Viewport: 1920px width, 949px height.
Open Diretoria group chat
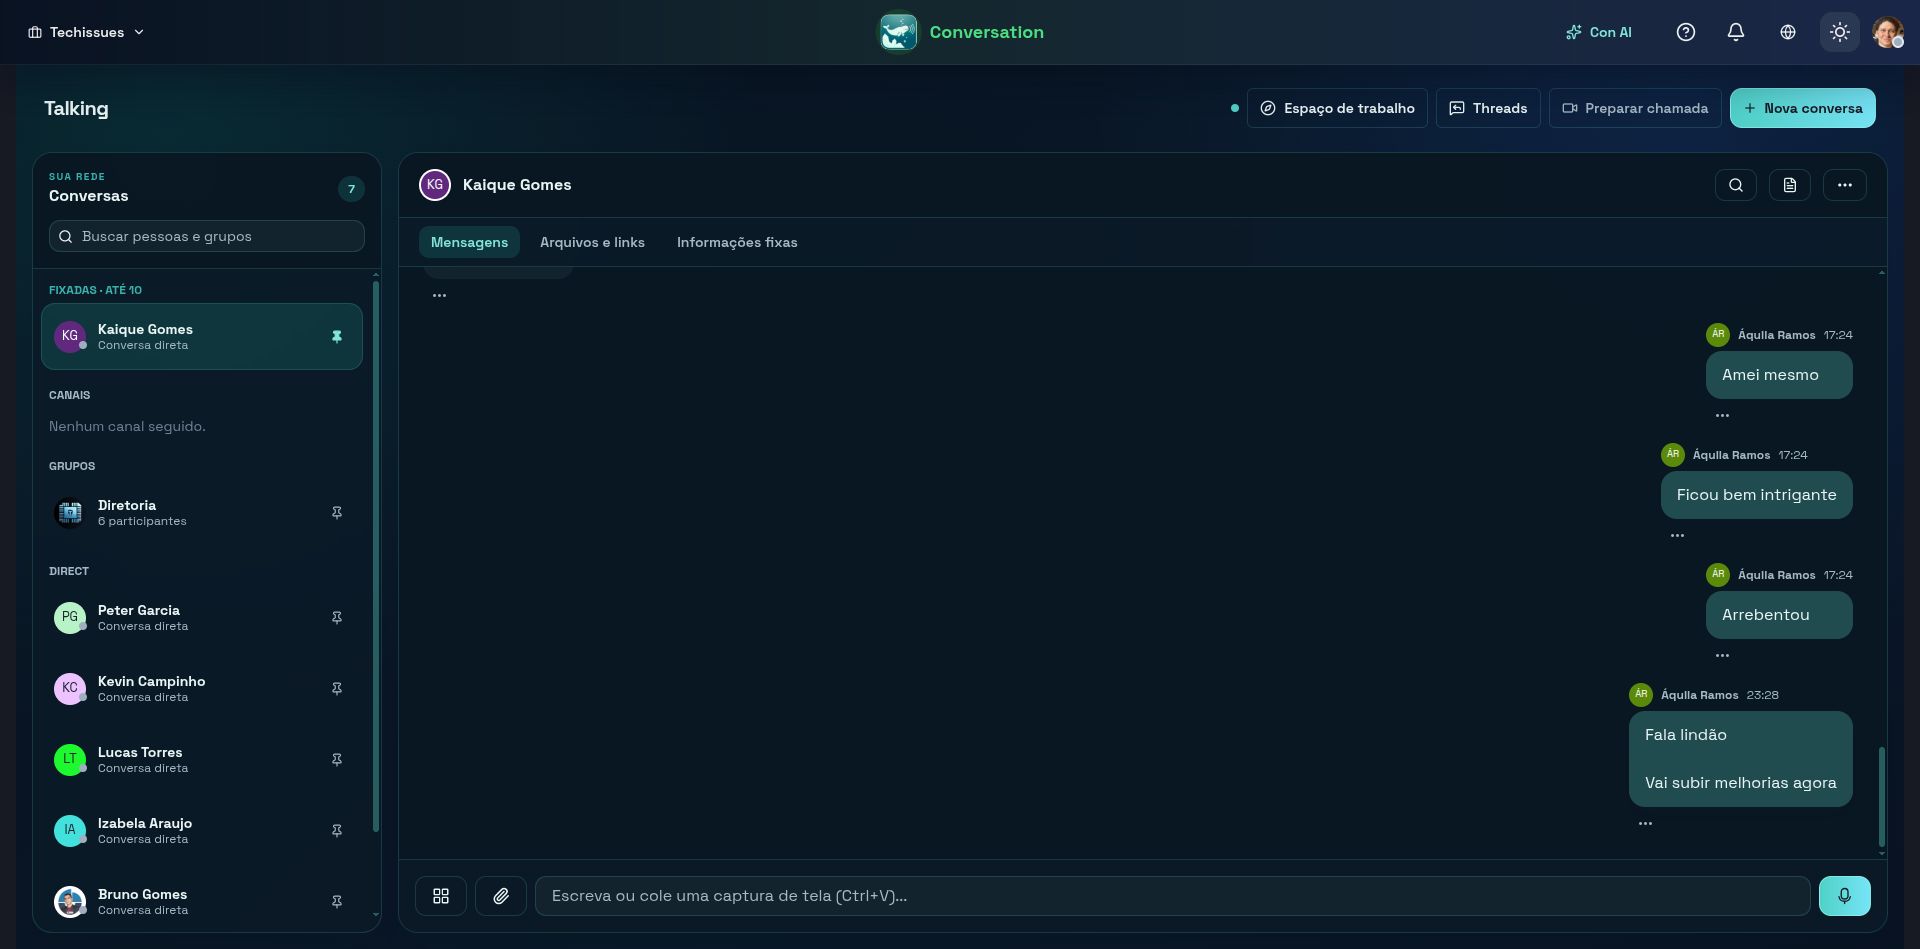point(201,513)
